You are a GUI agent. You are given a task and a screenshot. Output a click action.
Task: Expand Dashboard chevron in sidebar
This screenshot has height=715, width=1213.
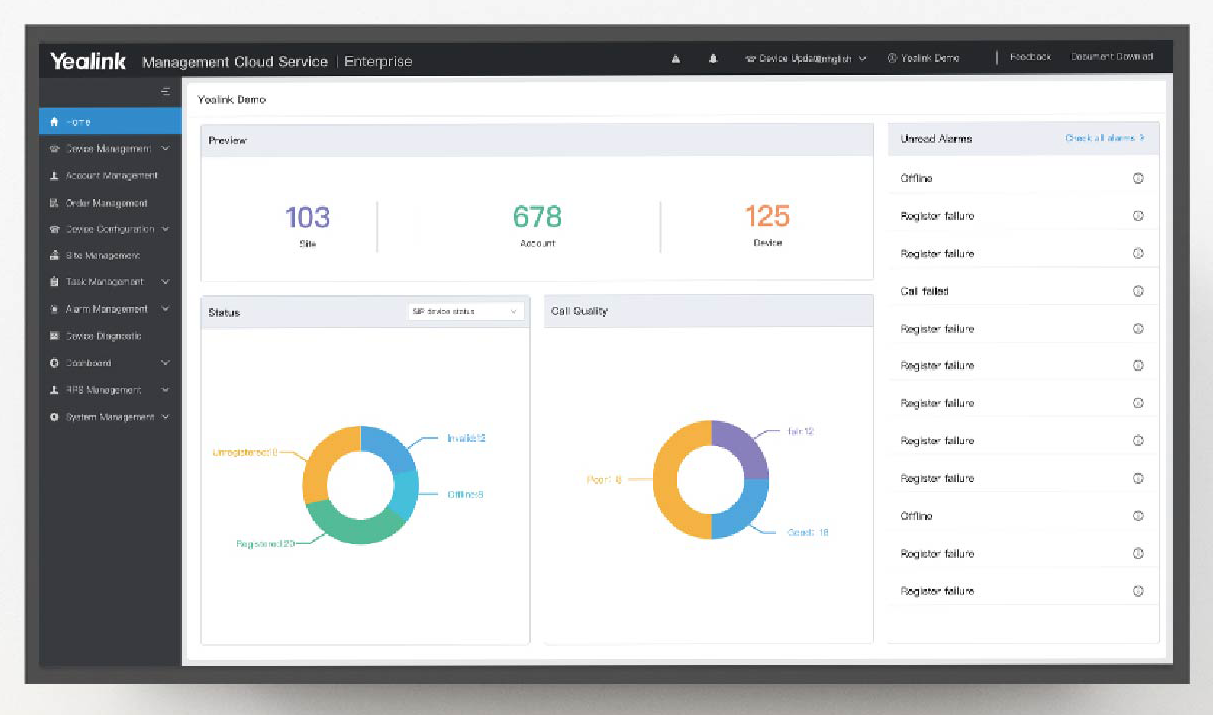(165, 363)
